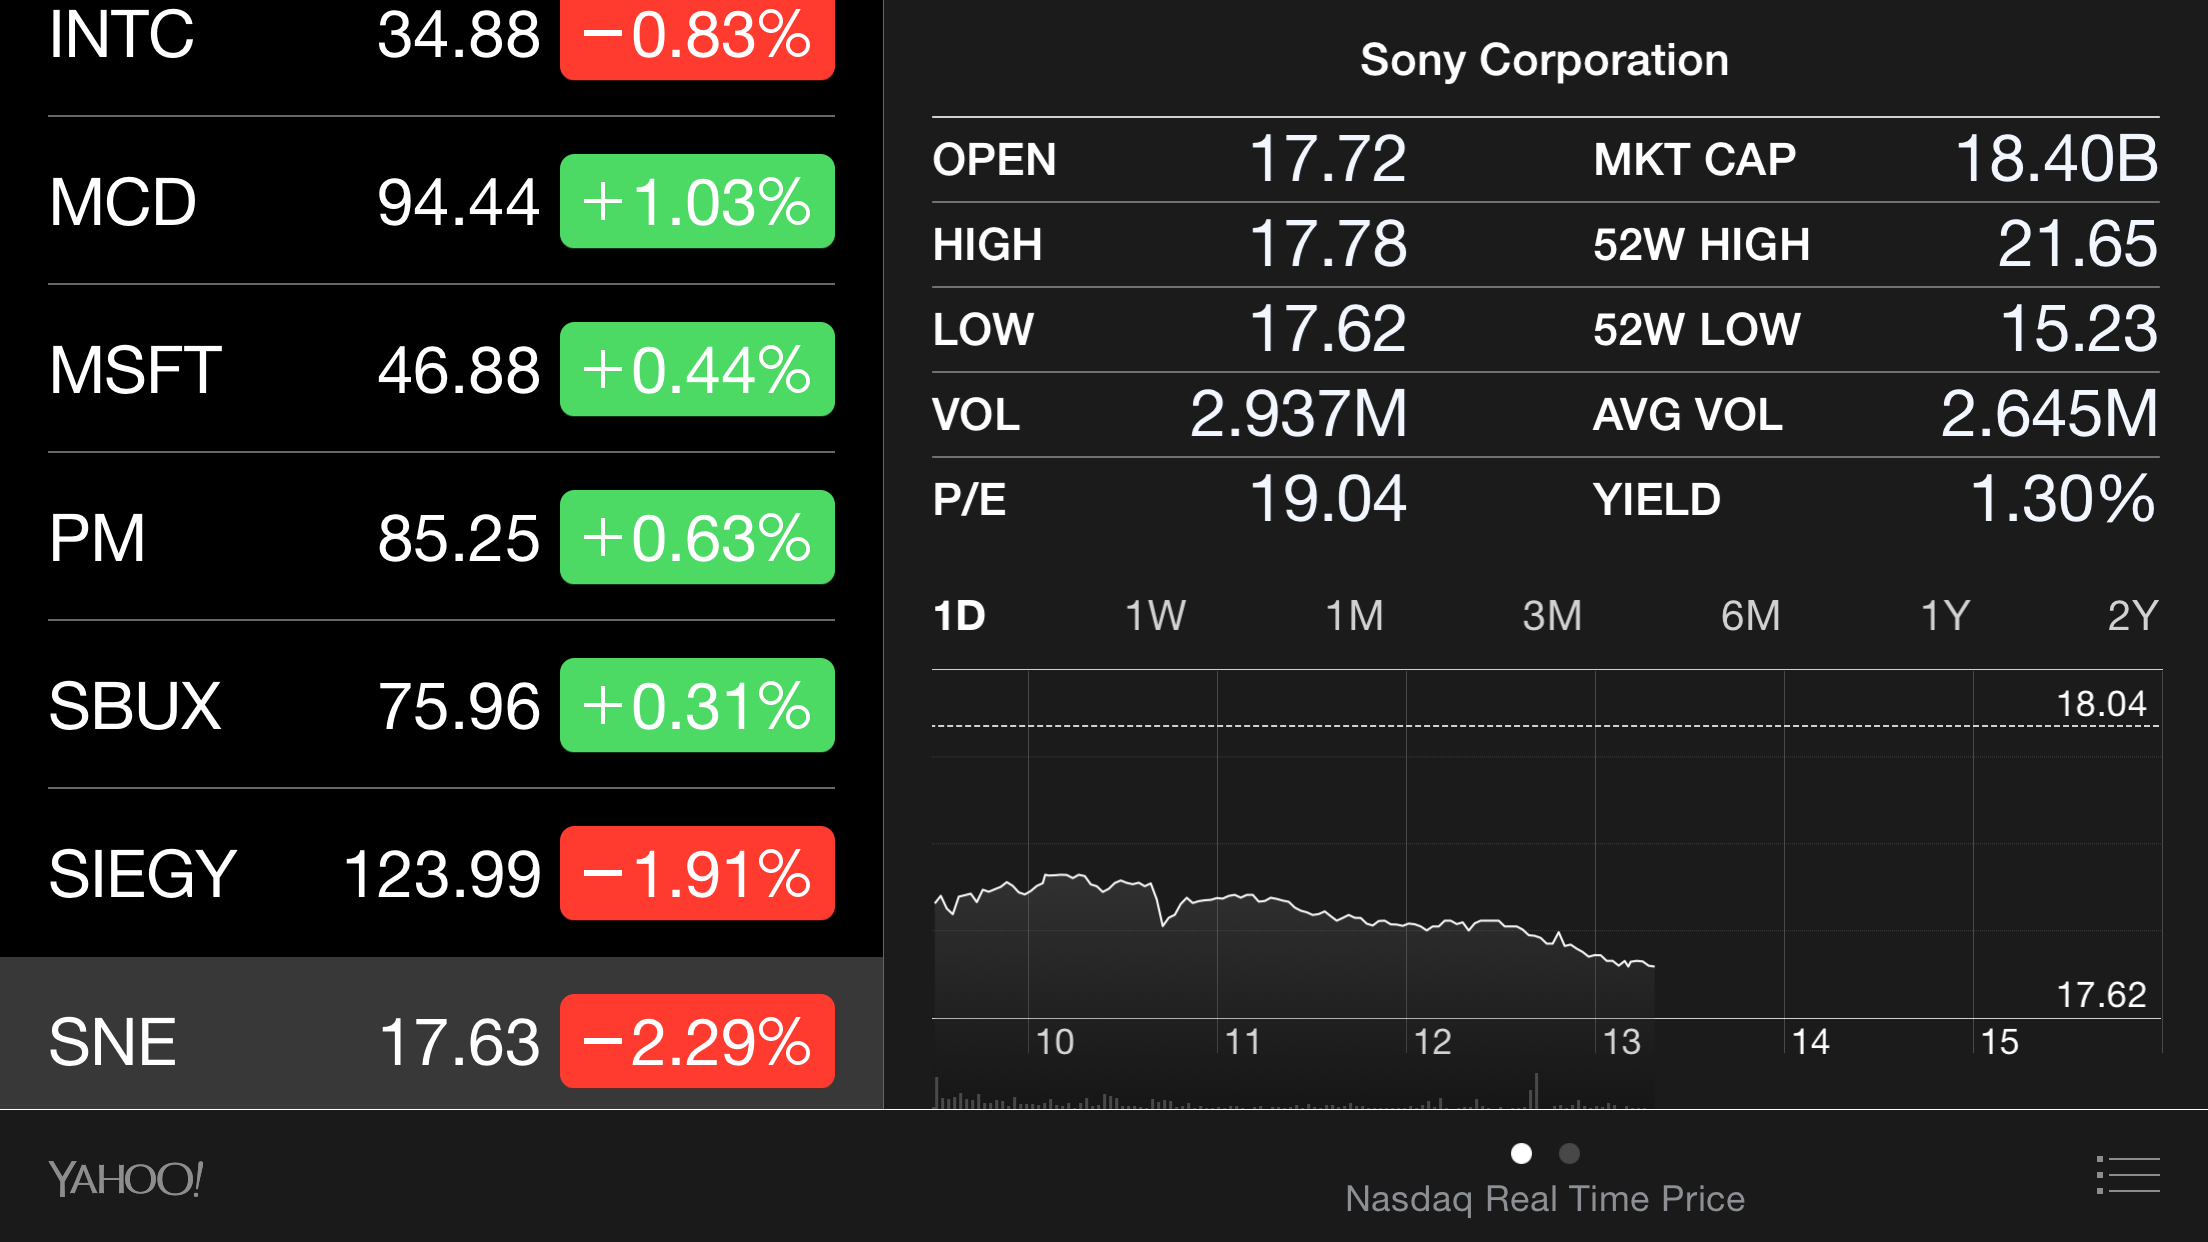Image resolution: width=2208 pixels, height=1242 pixels.
Task: Tap the 11 hour axis marker
Action: pos(1243,1042)
